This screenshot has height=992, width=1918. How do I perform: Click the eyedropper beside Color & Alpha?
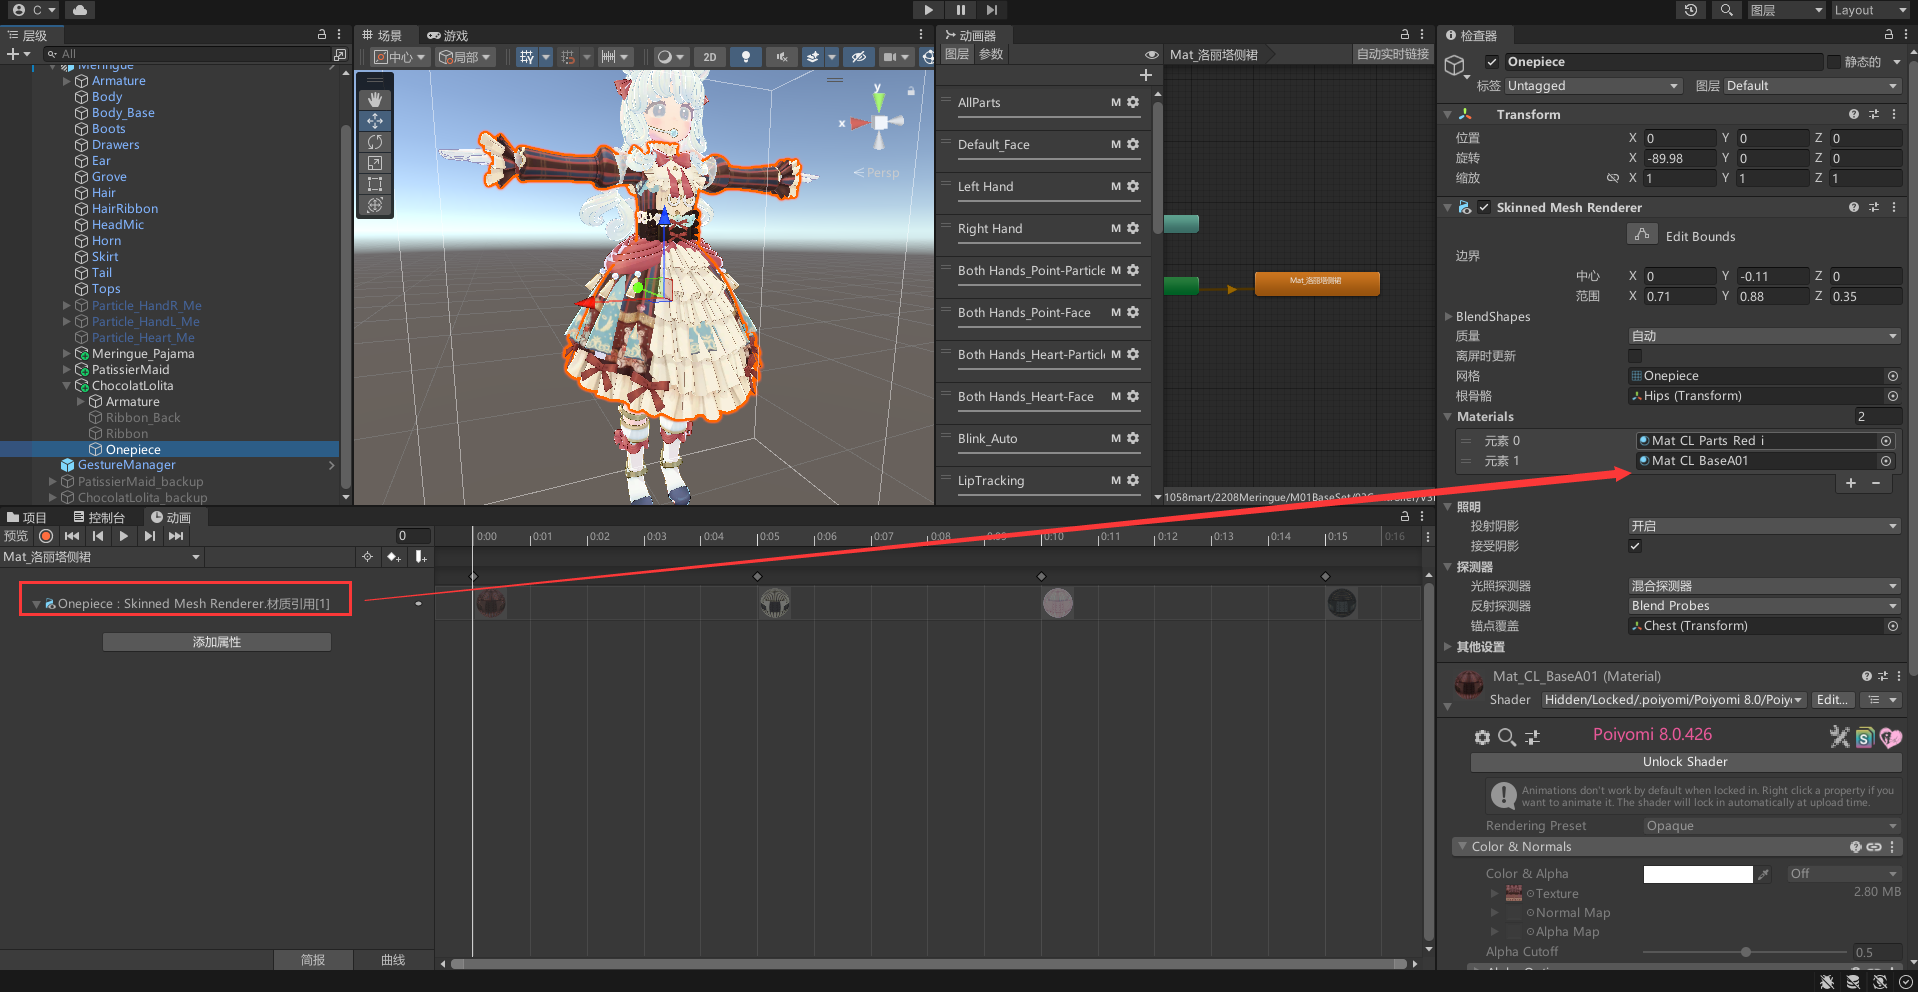1764,874
